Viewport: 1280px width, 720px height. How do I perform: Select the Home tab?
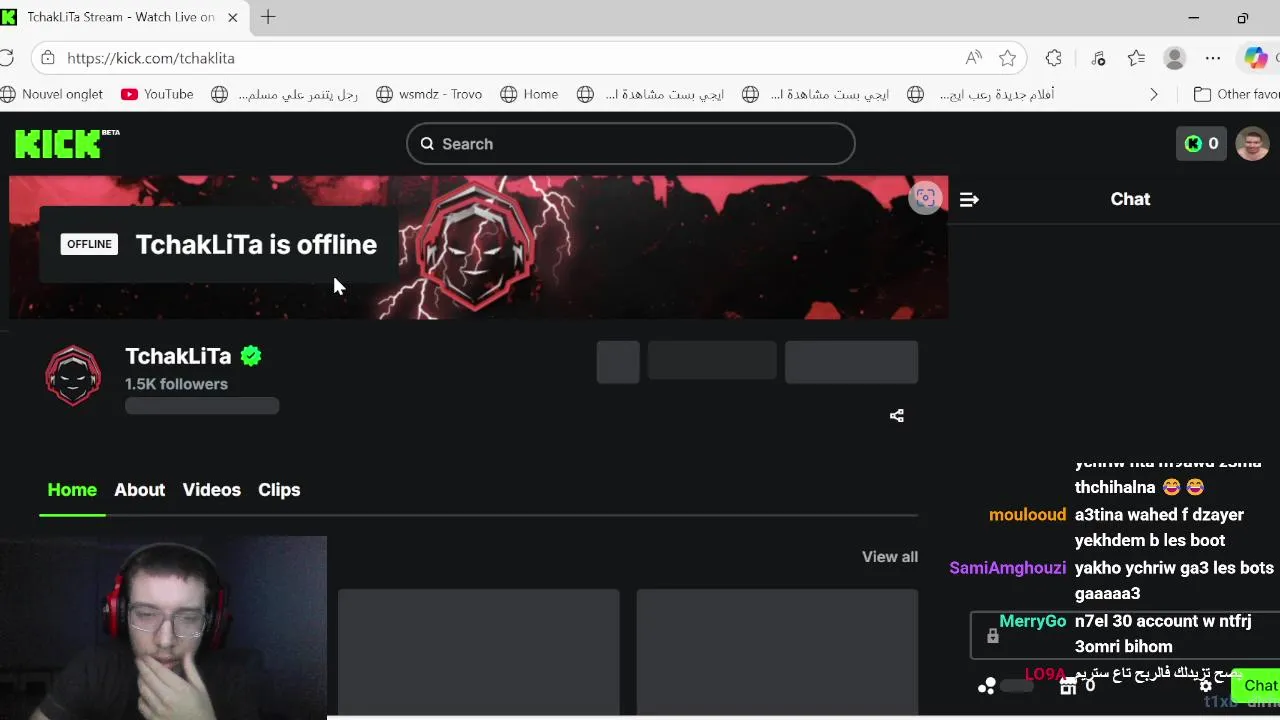point(72,490)
